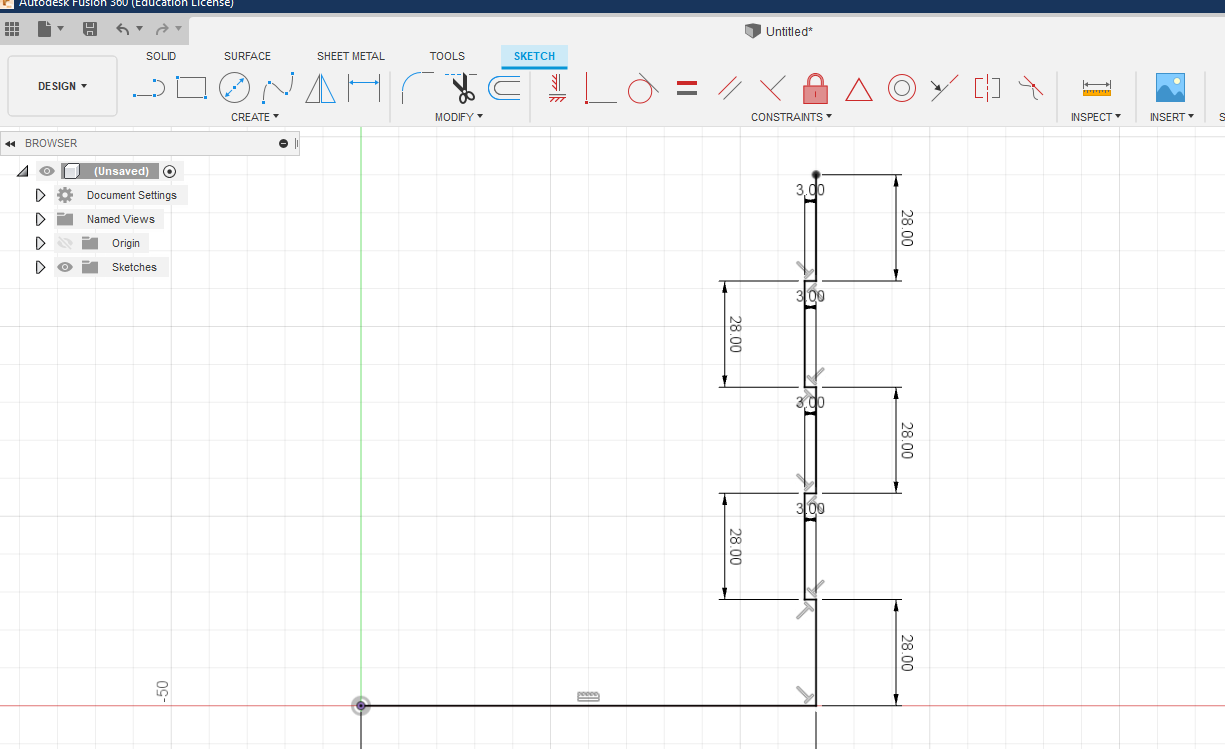Pick the Trim scissors tool
This screenshot has width=1225, height=749.
[x=461, y=88]
